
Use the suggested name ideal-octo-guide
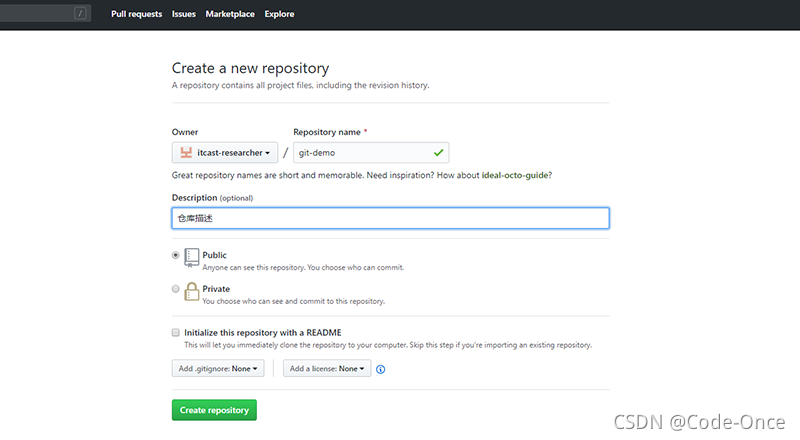[x=515, y=175]
